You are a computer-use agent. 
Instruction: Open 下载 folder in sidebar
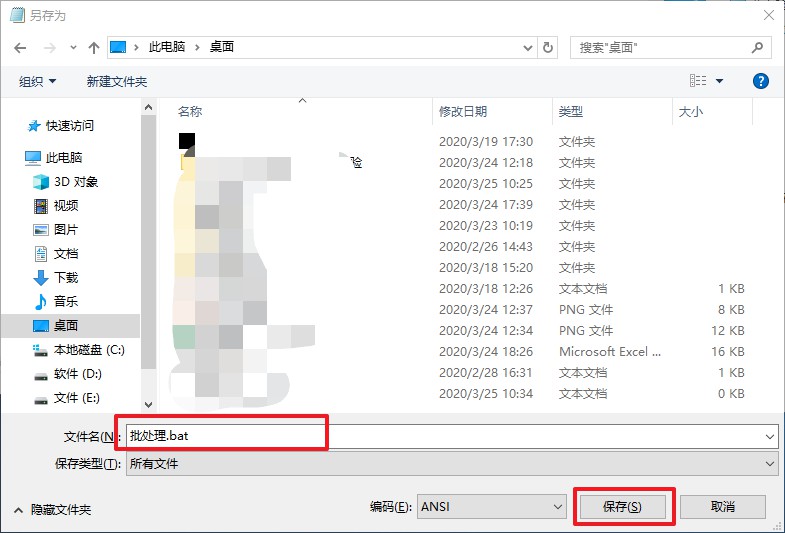click(x=56, y=278)
